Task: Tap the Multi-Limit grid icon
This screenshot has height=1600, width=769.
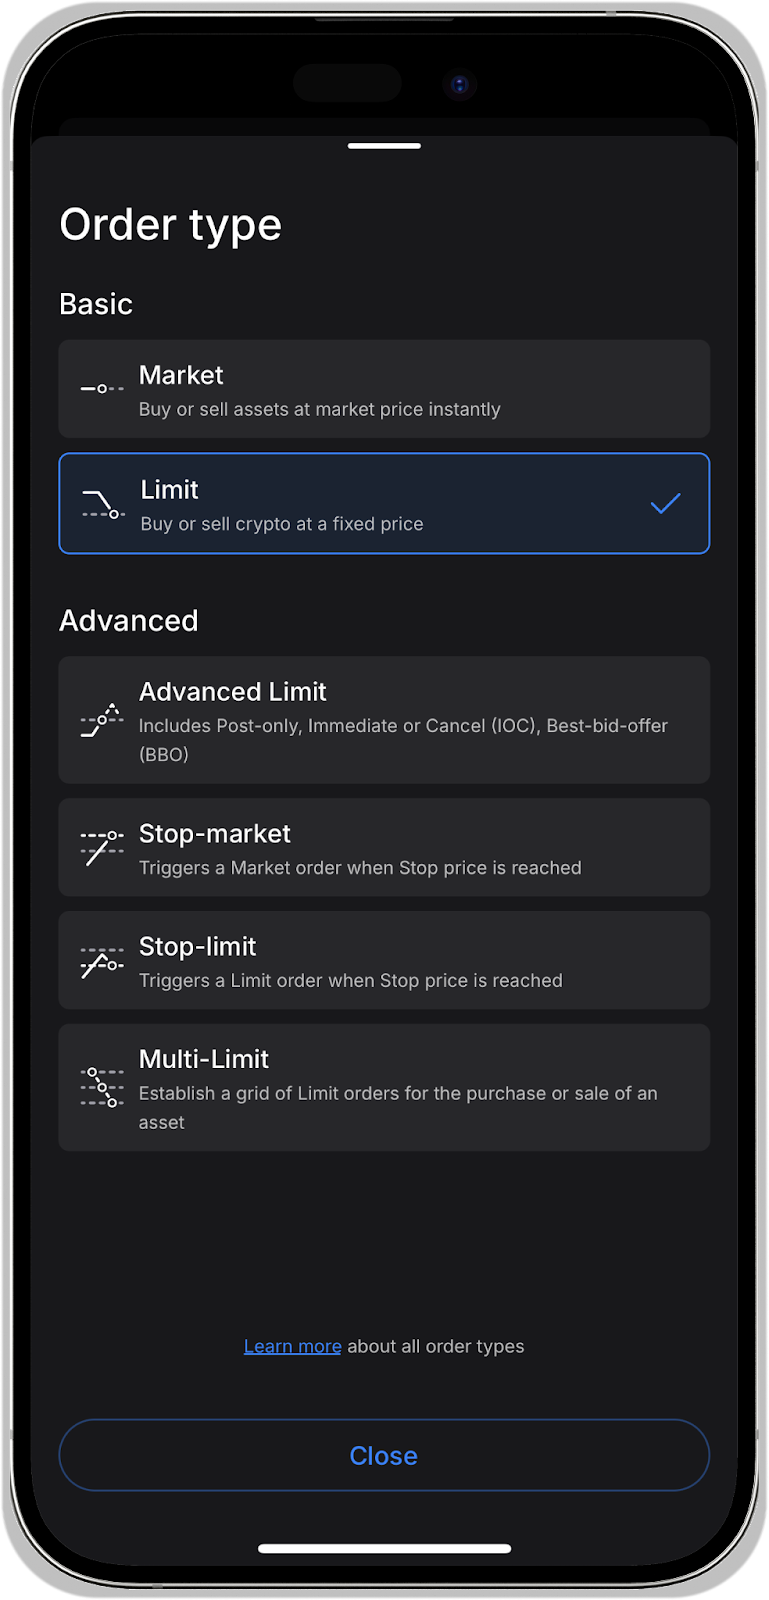Action: pyautogui.click(x=102, y=1087)
